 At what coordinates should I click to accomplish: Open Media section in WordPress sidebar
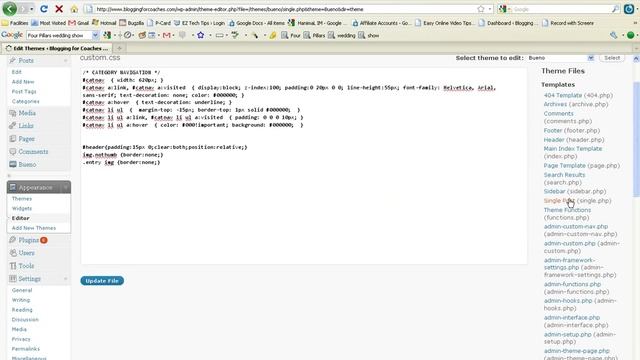(x=27, y=113)
